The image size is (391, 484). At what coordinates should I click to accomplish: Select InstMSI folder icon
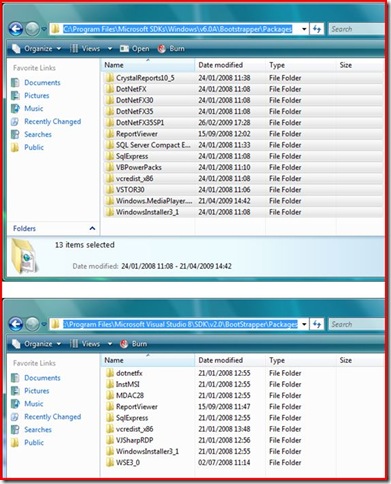(109, 385)
